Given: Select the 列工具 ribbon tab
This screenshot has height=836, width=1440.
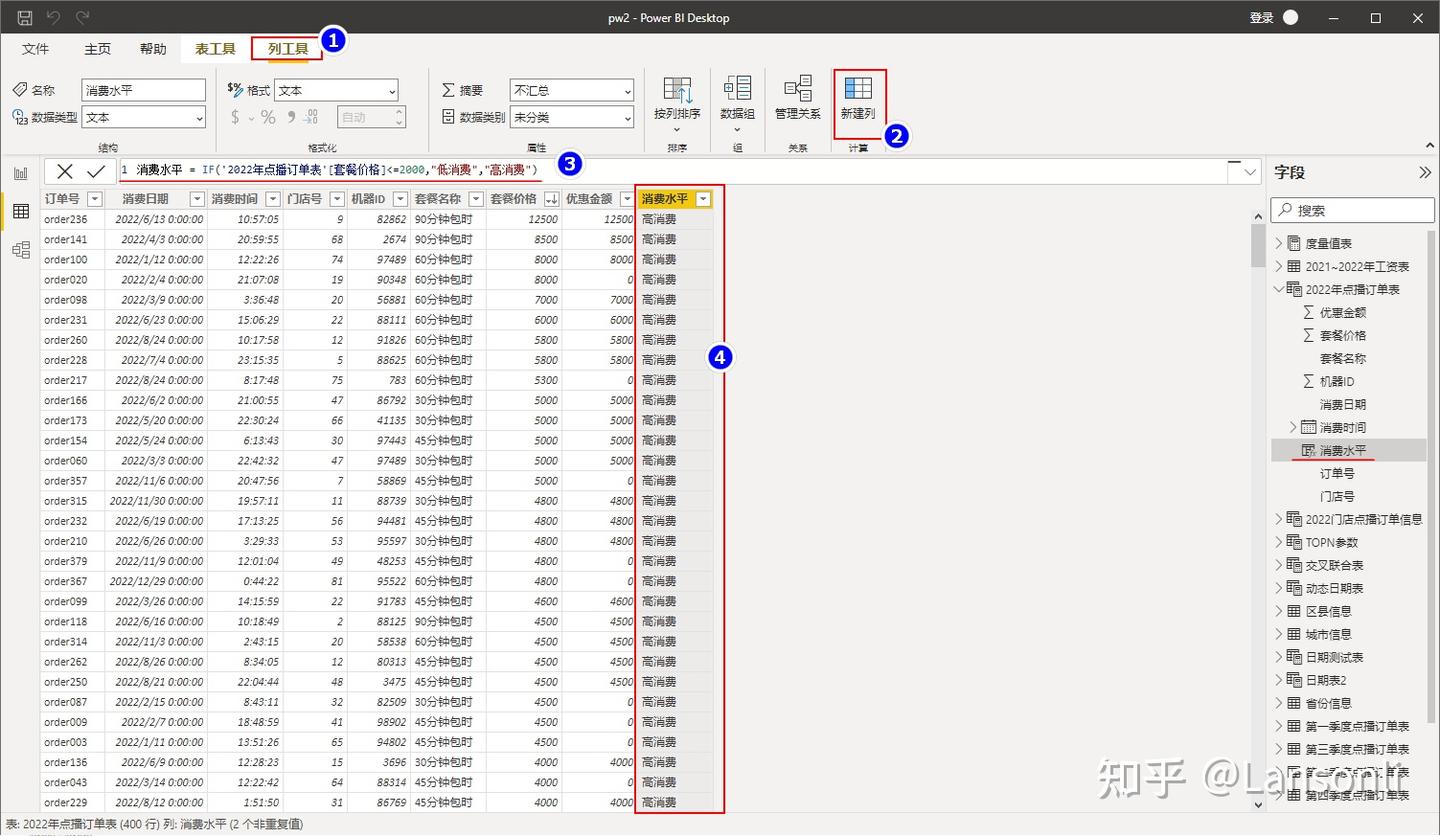Looking at the screenshot, I should pos(287,49).
